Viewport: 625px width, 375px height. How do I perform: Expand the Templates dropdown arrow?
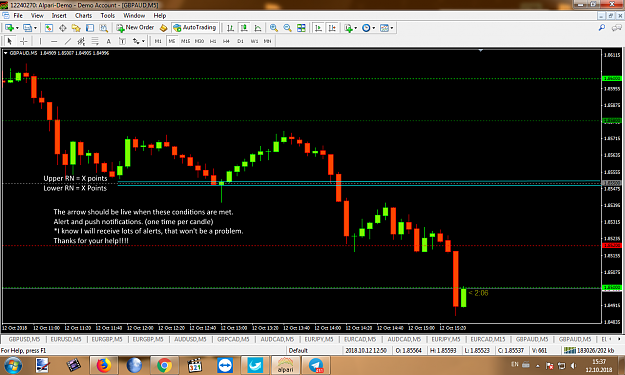[392, 28]
